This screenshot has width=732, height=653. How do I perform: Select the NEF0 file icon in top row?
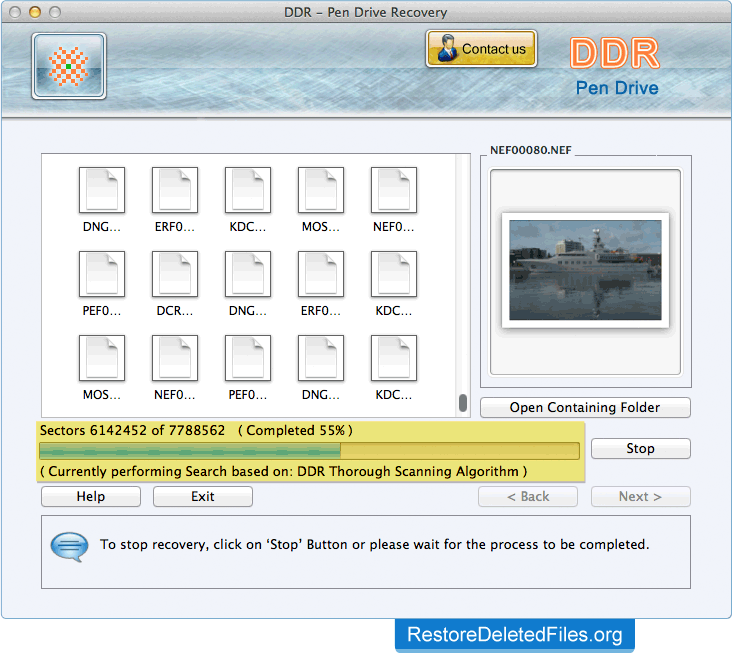pos(394,190)
